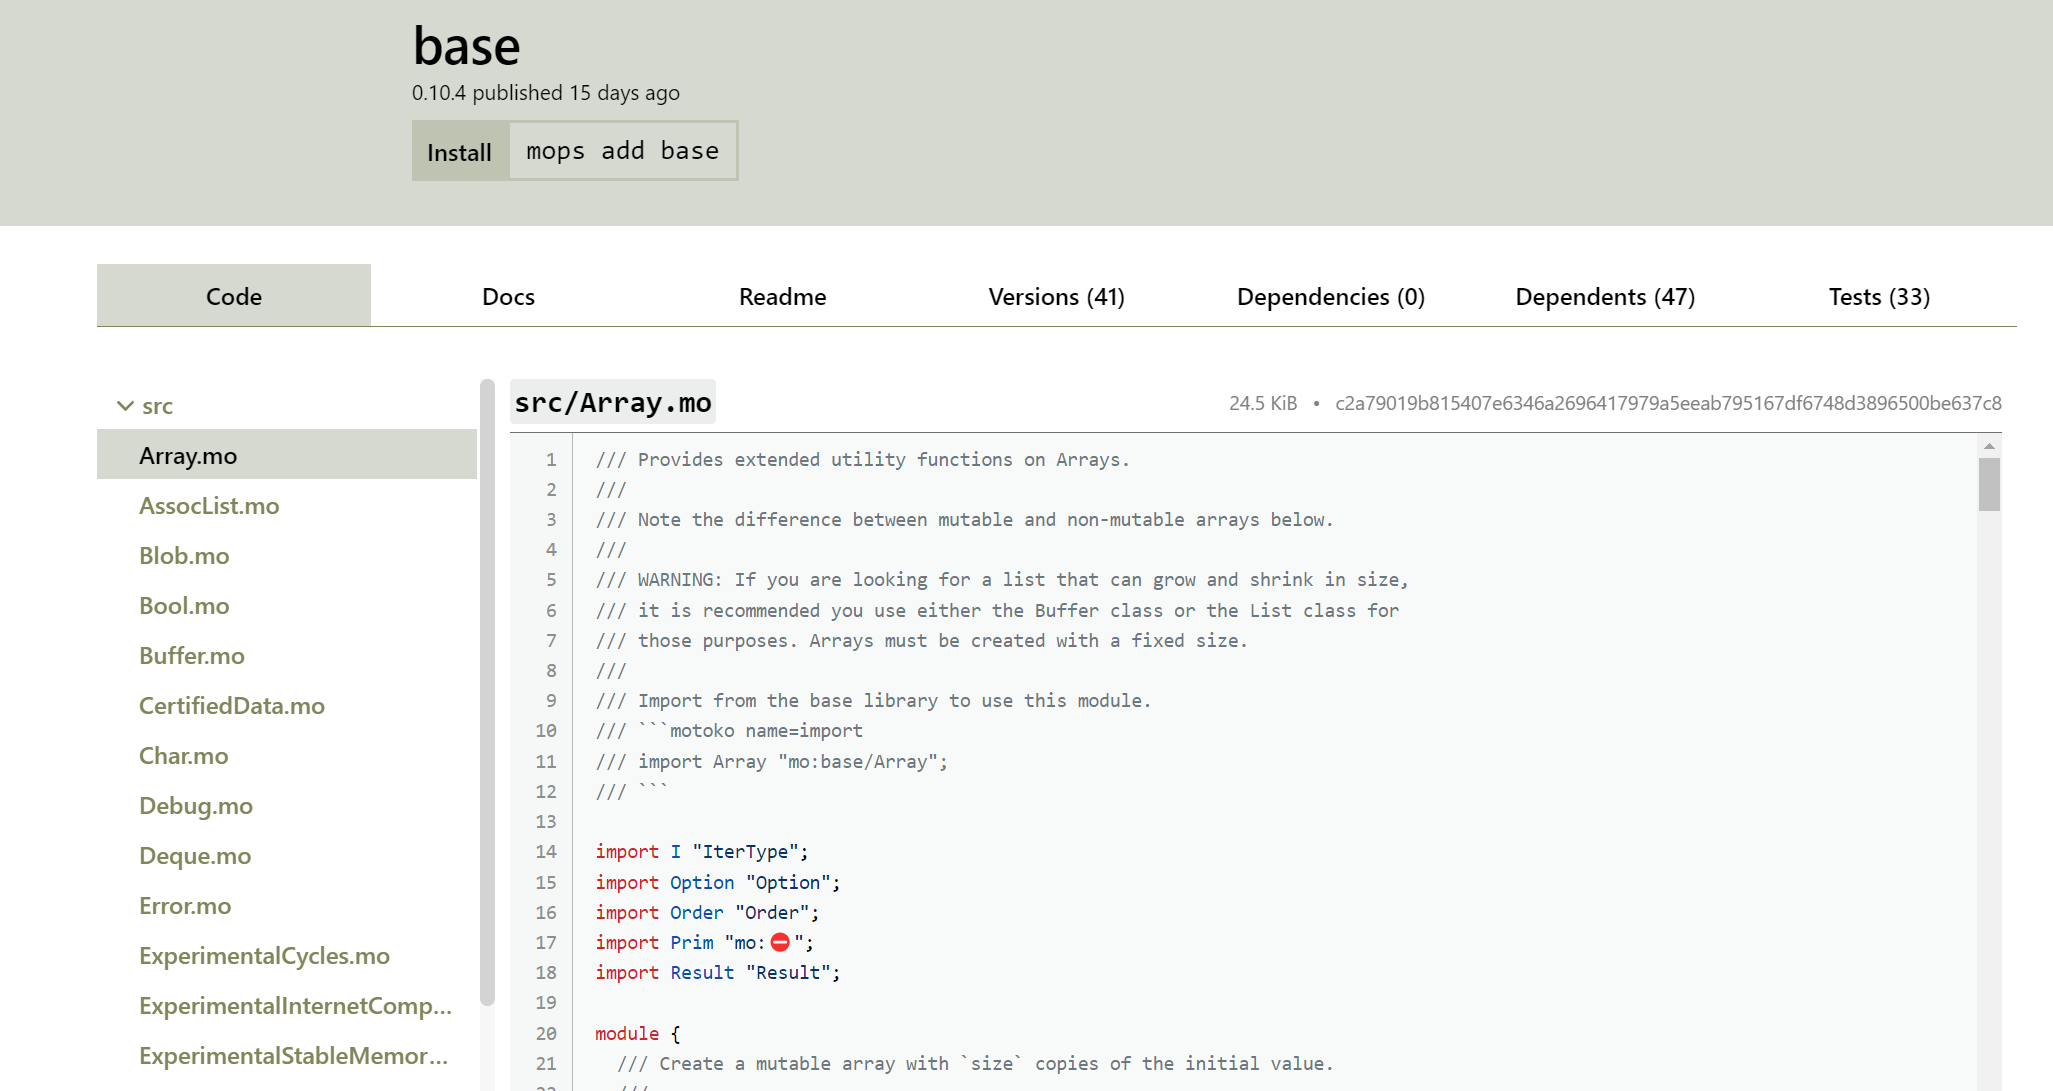Copy the mops add base command

click(x=622, y=151)
